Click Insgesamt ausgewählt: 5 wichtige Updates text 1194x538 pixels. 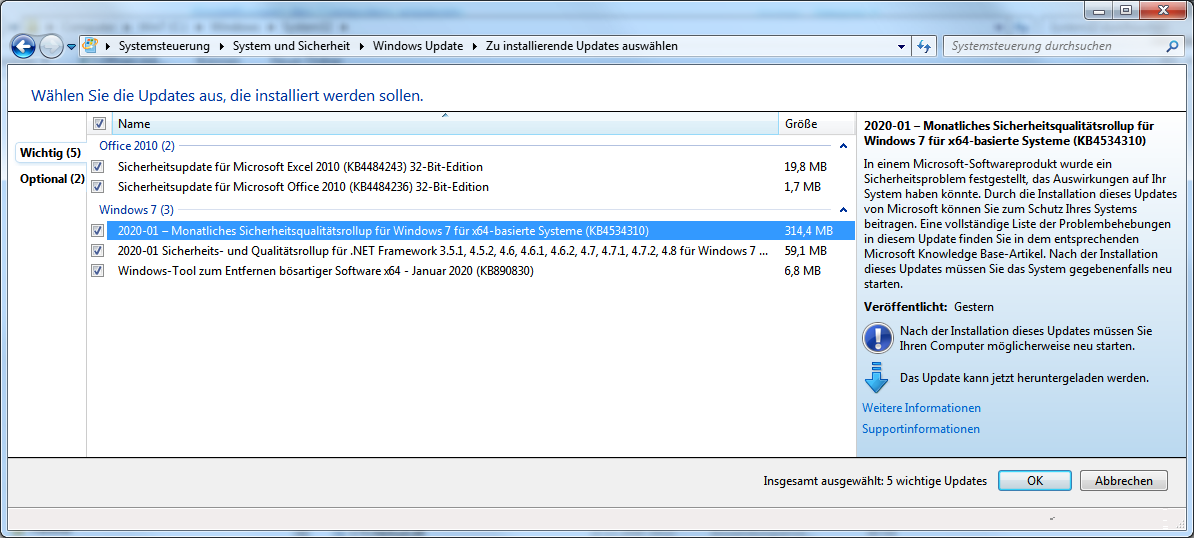pos(875,481)
